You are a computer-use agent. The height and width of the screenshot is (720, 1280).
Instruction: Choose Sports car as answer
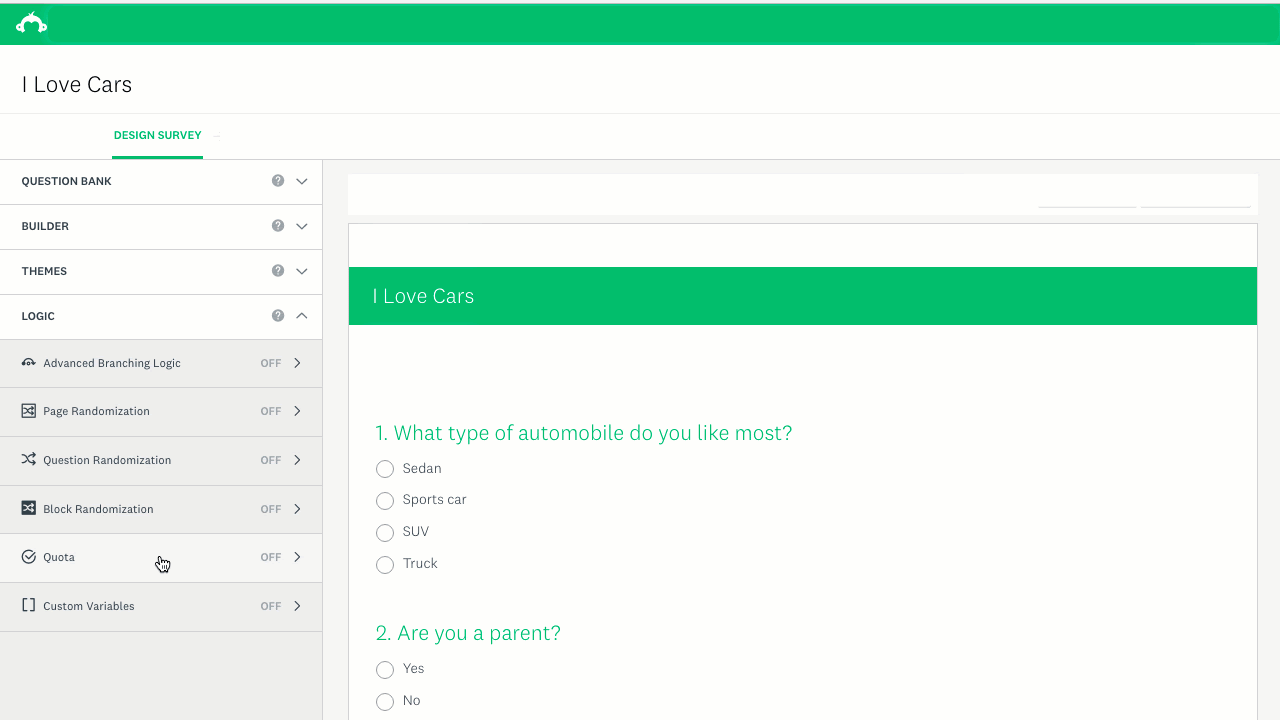coord(385,500)
